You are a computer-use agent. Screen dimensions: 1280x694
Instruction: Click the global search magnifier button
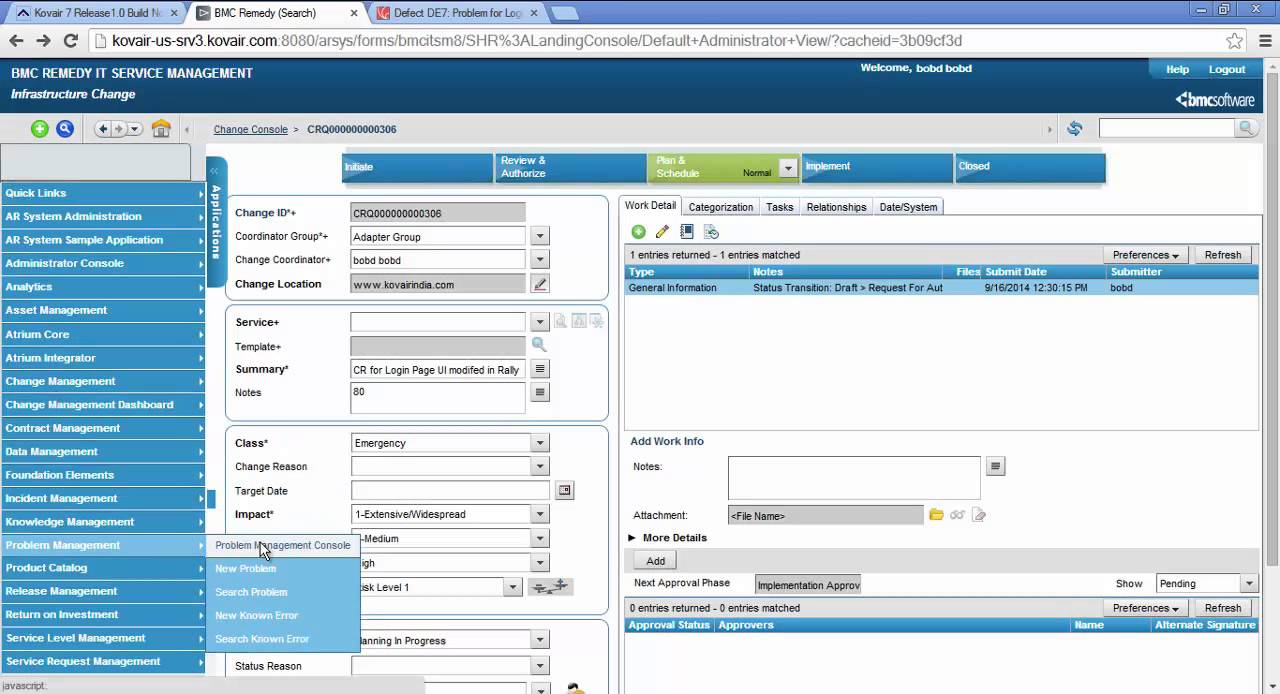tap(1246, 128)
